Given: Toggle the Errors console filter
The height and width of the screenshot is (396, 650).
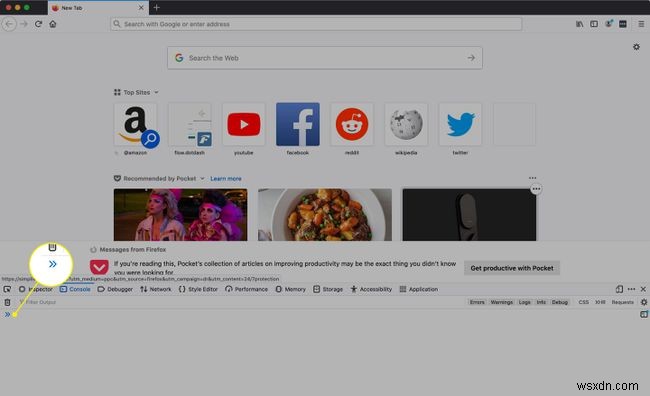Looking at the screenshot, I should pyautogui.click(x=477, y=302).
